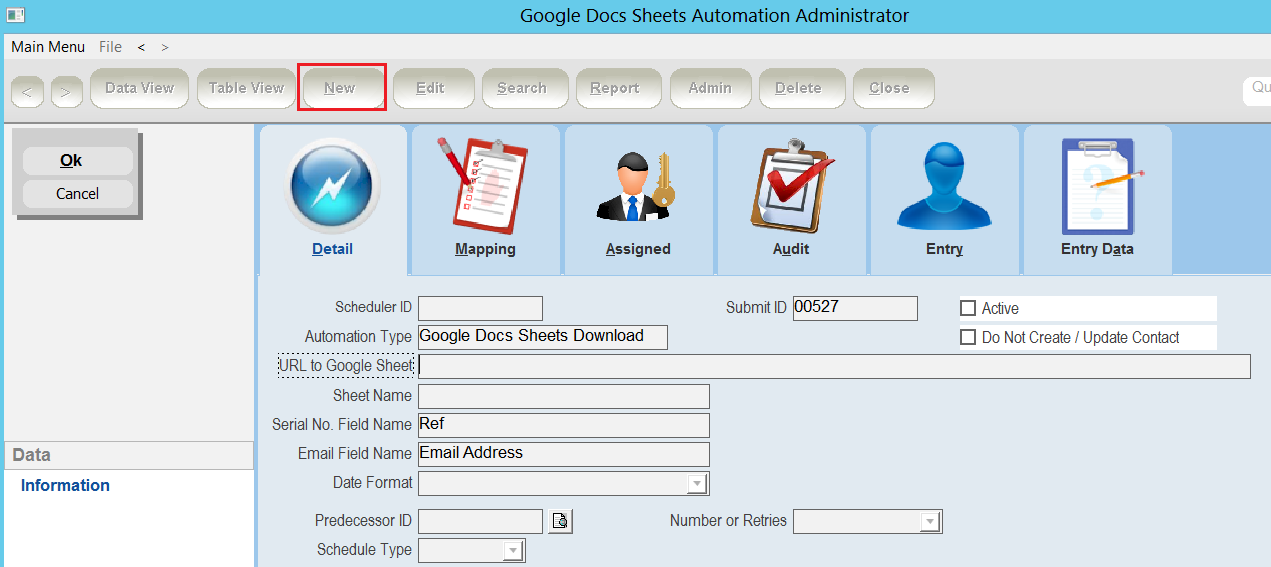
Task: Focus the Scheduler ID field
Action: coord(480,308)
